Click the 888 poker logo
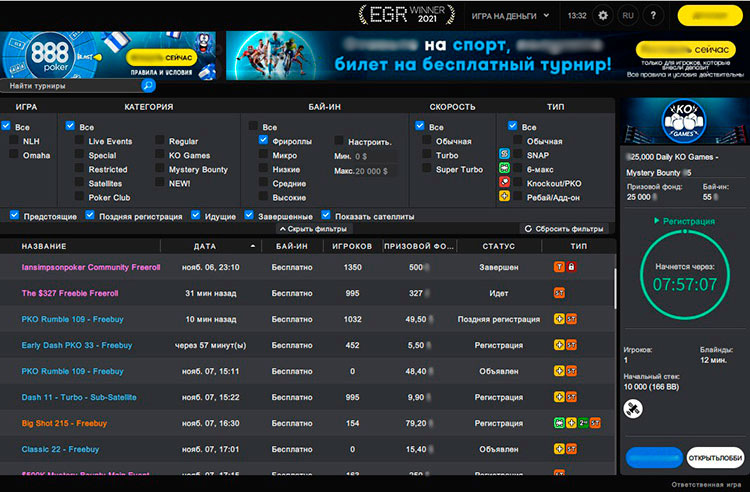 click(50, 55)
